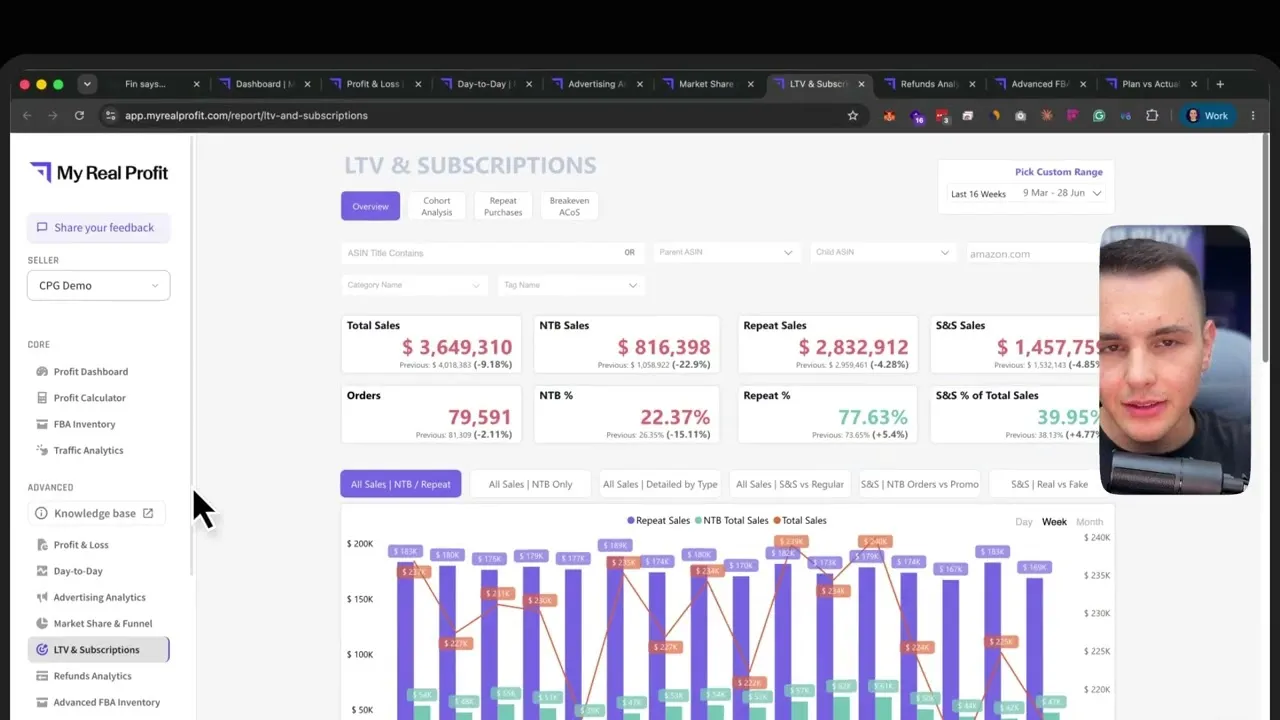This screenshot has width=1280, height=720.
Task: Set chart granularity to Month
Action: [x=1090, y=522]
